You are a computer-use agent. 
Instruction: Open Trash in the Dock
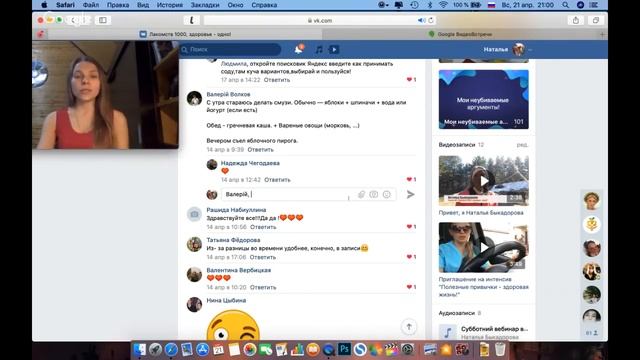point(500,349)
